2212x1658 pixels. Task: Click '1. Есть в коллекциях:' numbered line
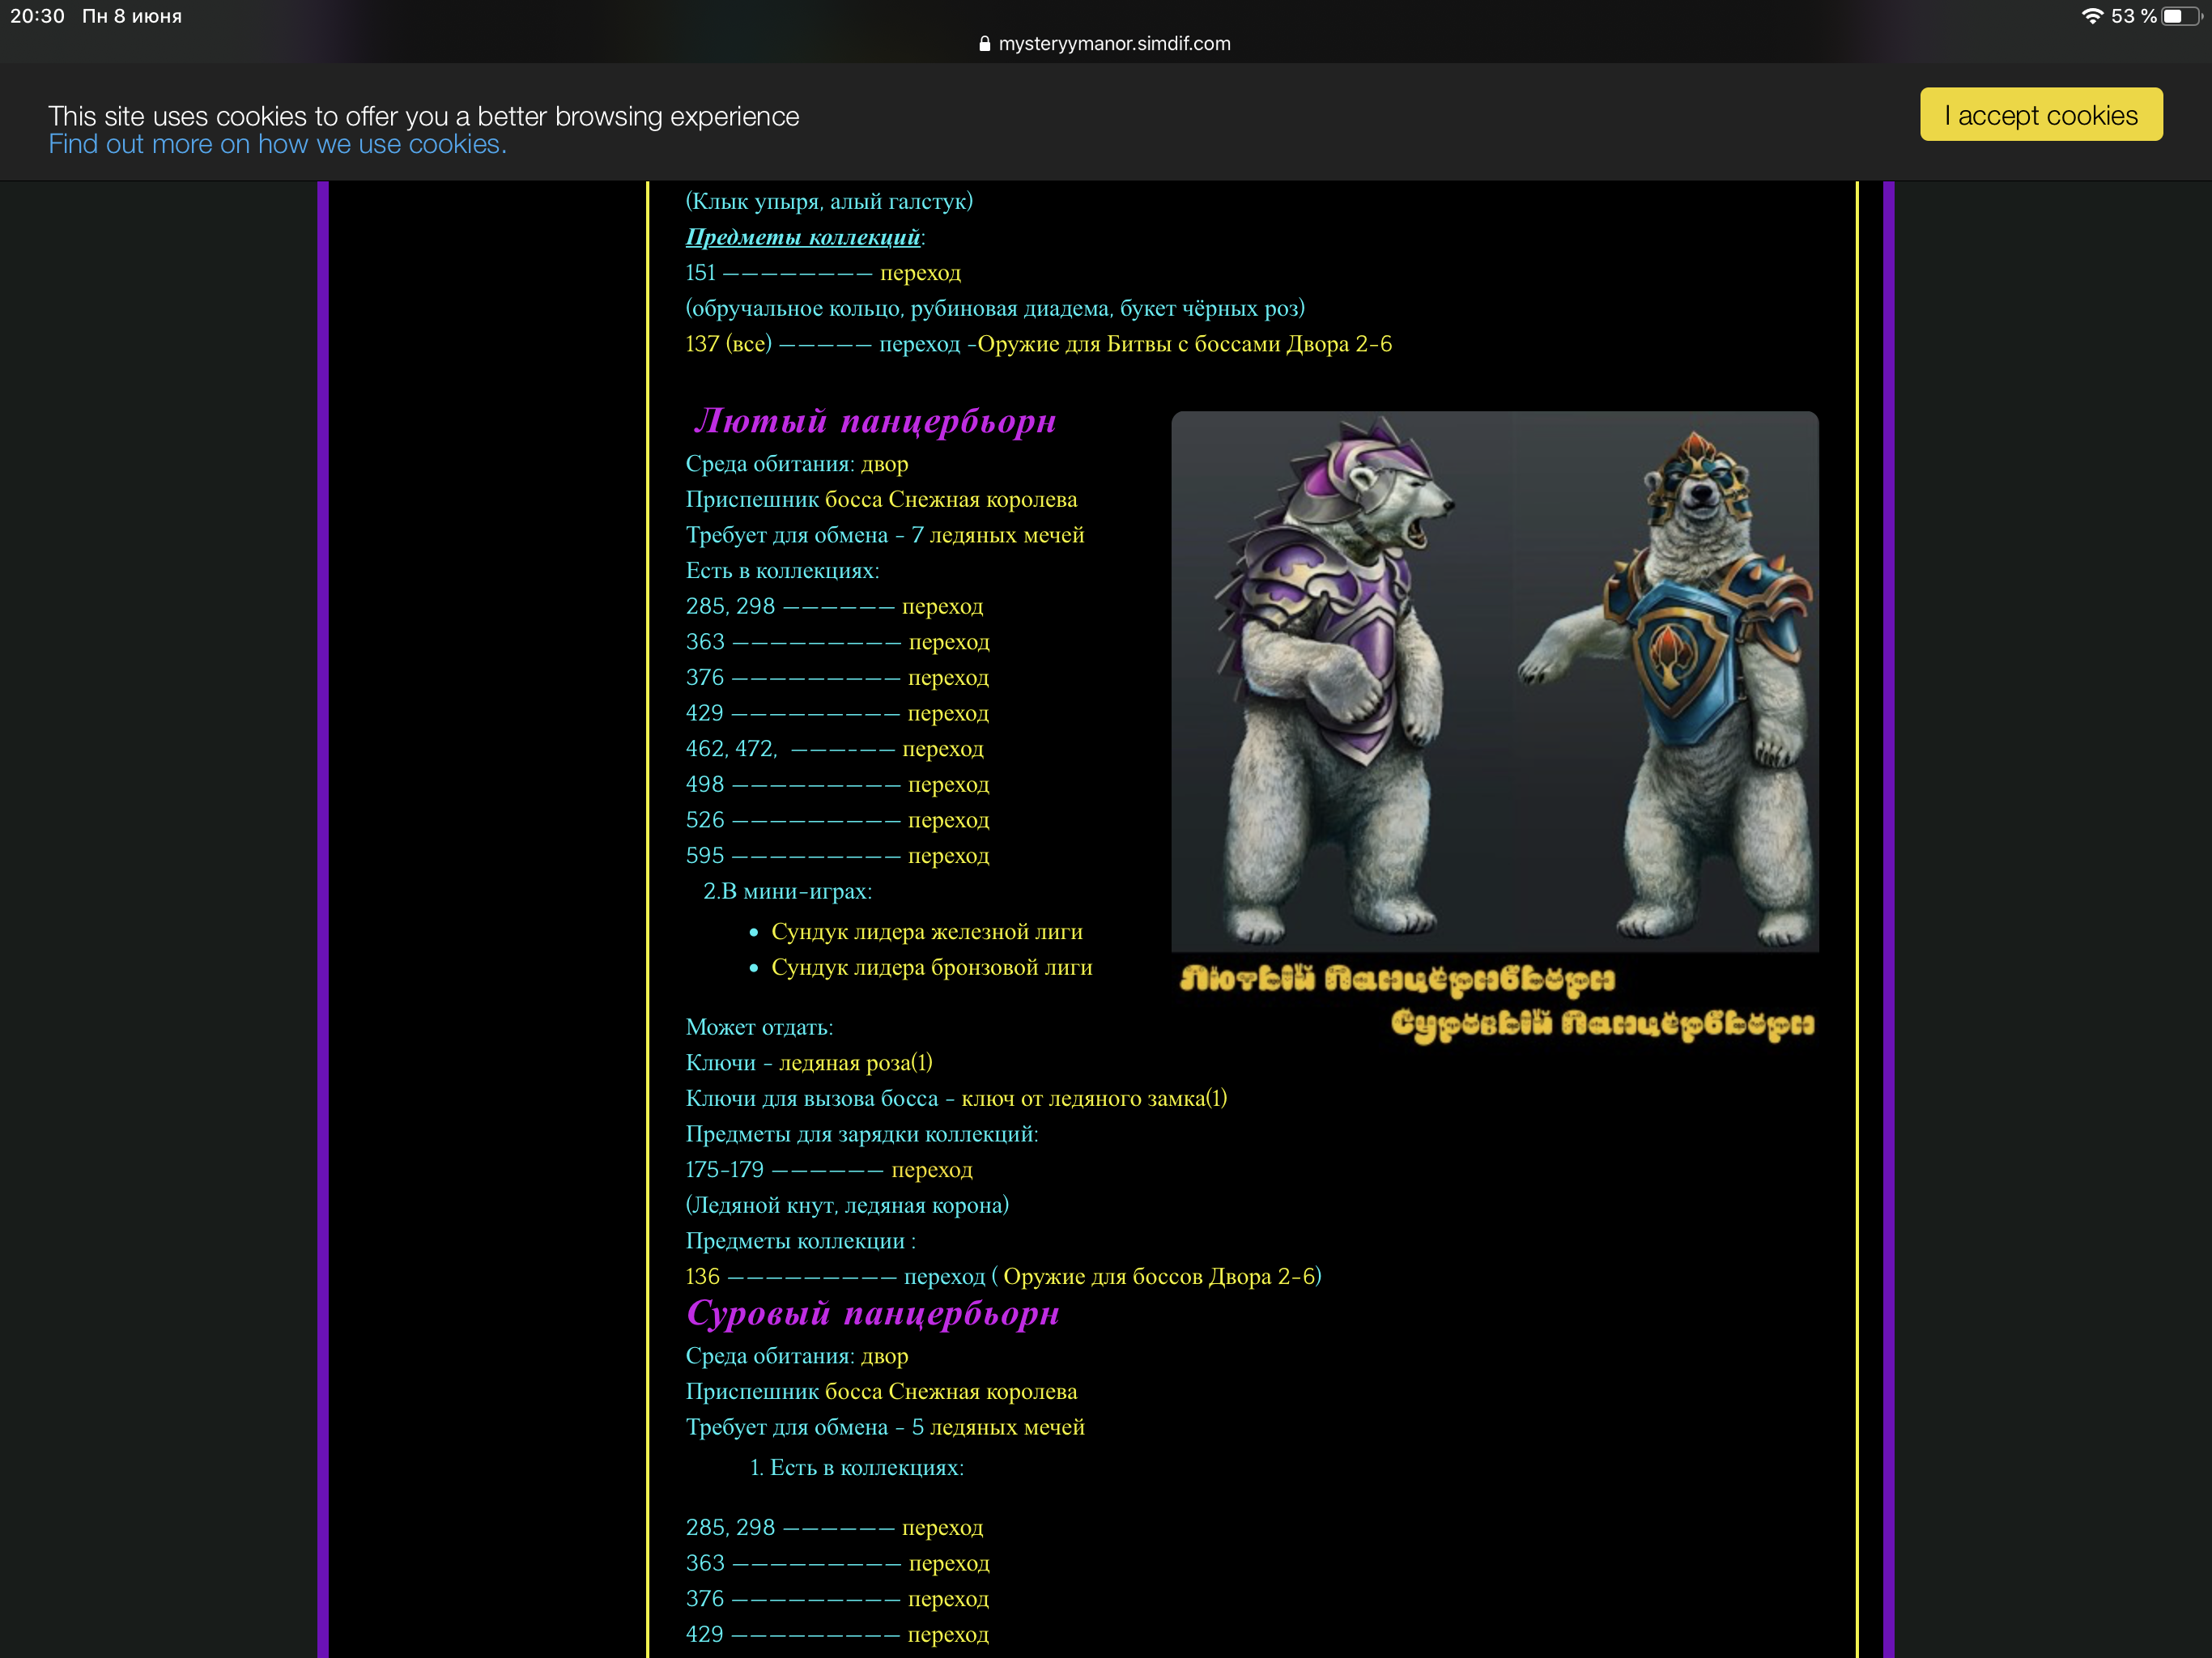coord(857,1467)
